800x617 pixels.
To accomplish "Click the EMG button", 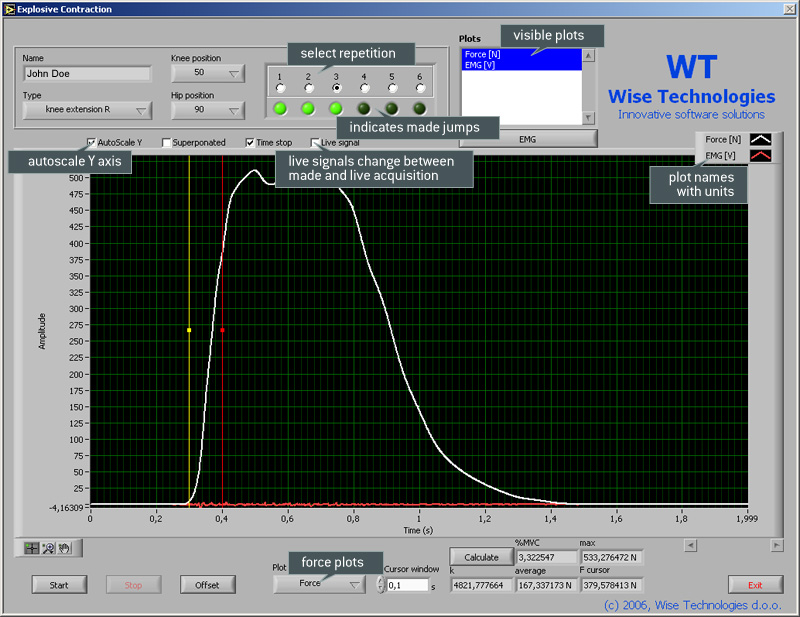I will (528, 139).
